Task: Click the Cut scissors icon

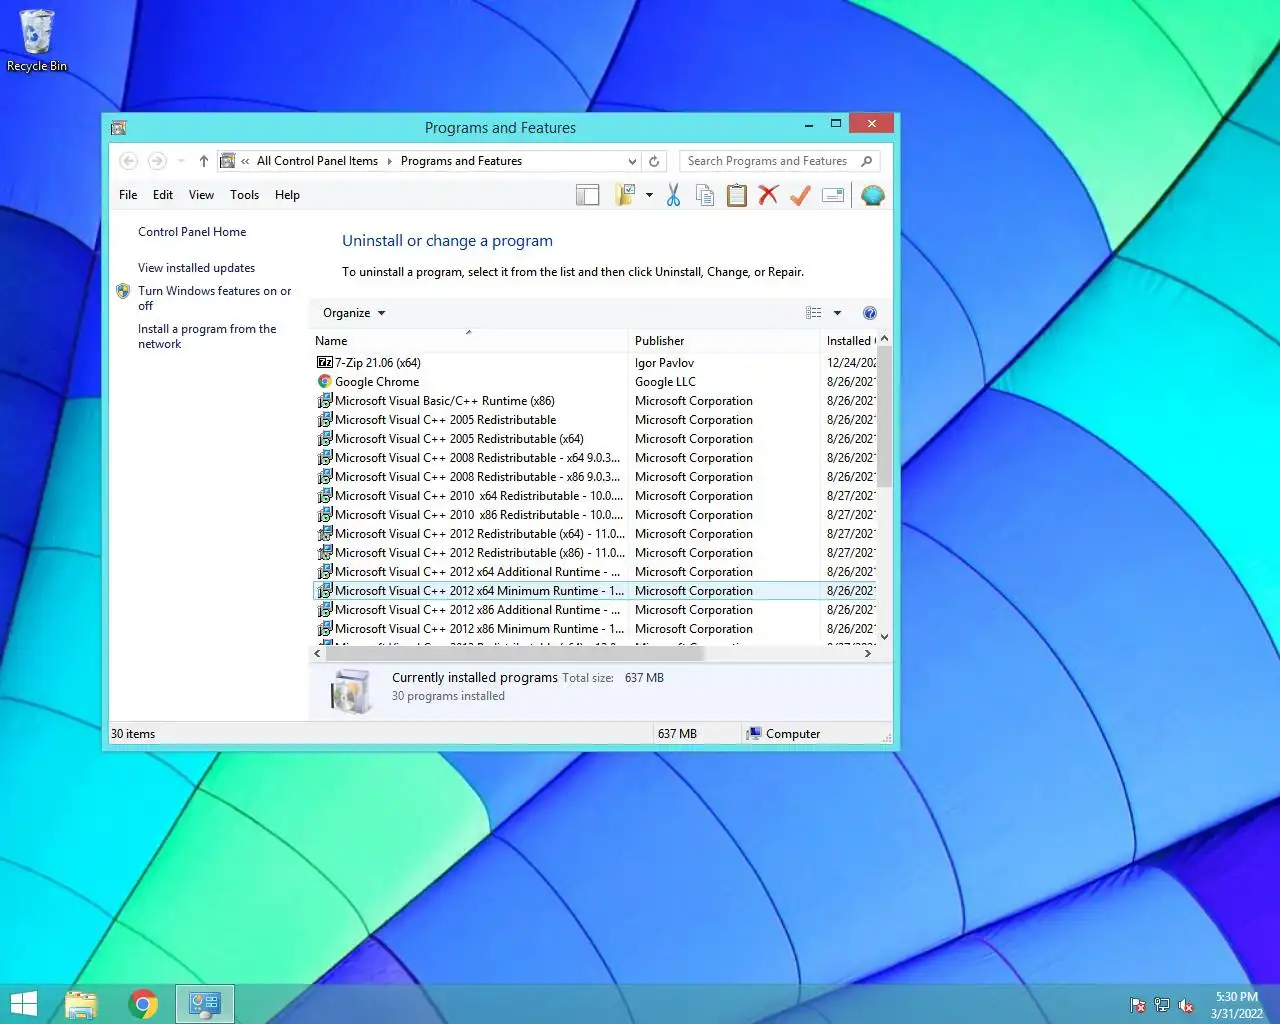Action: (x=673, y=195)
